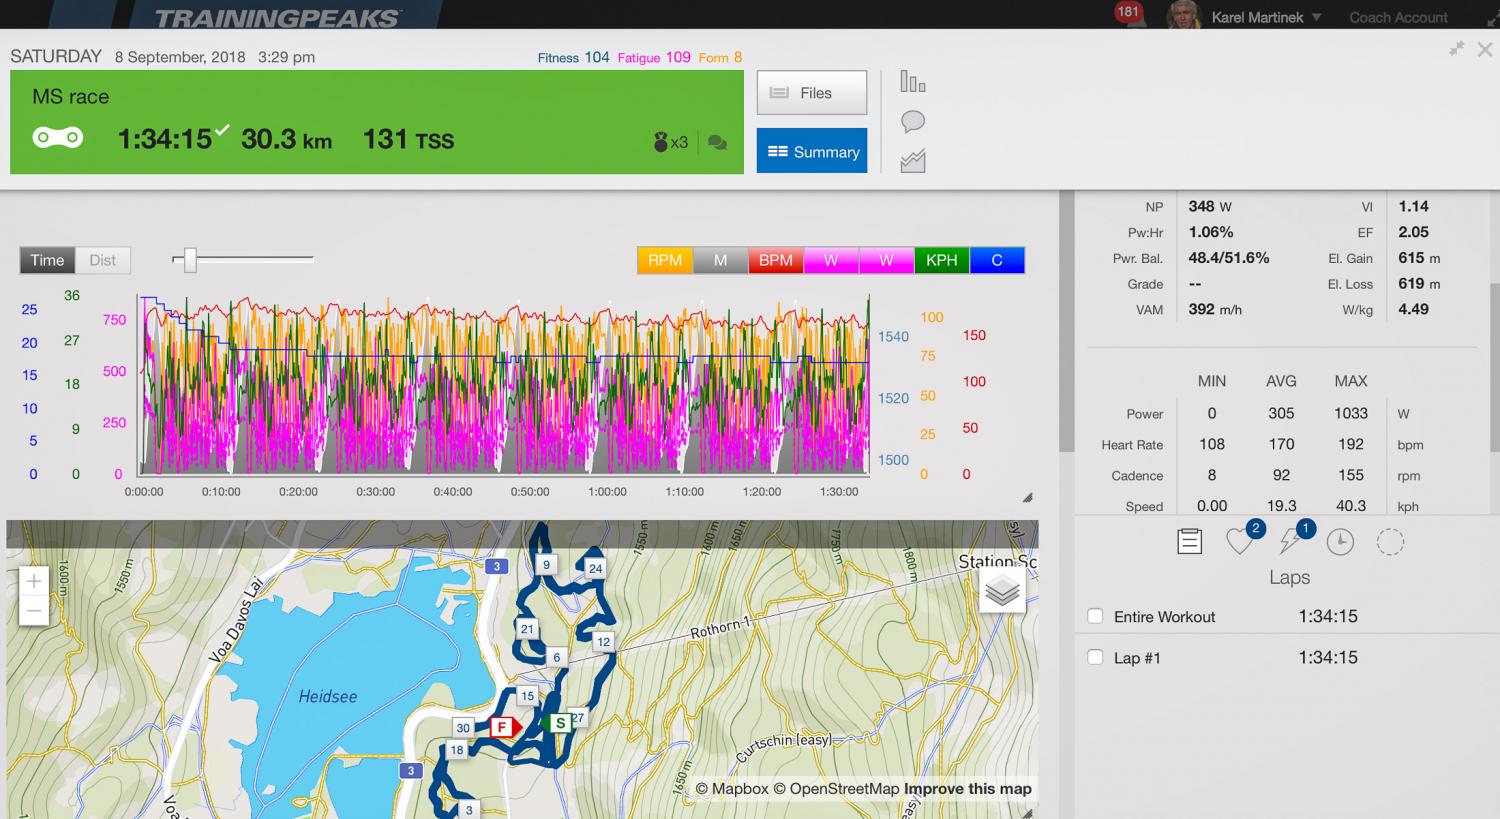The width and height of the screenshot is (1500, 819).
Task: Toggle the gray M elevation channel
Action: 720,260
